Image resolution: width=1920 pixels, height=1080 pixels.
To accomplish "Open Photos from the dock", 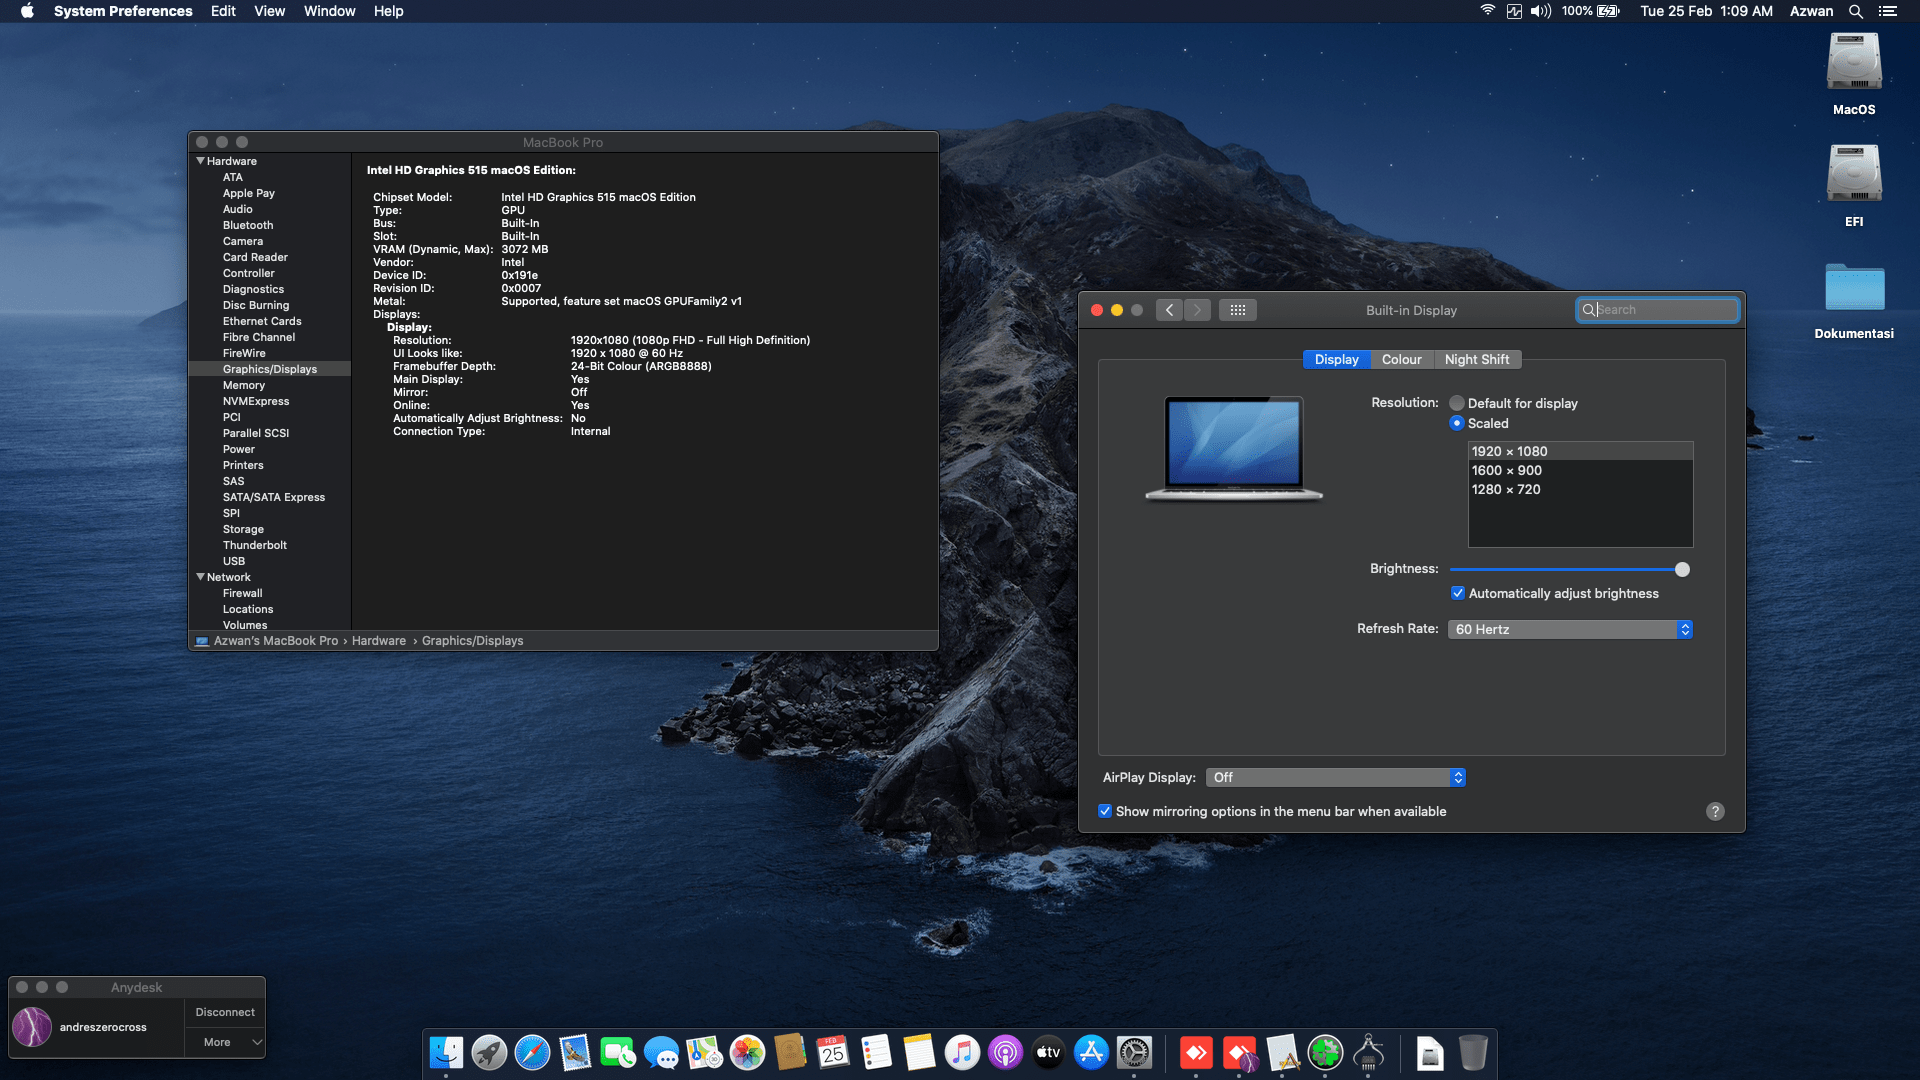I will tap(747, 1053).
